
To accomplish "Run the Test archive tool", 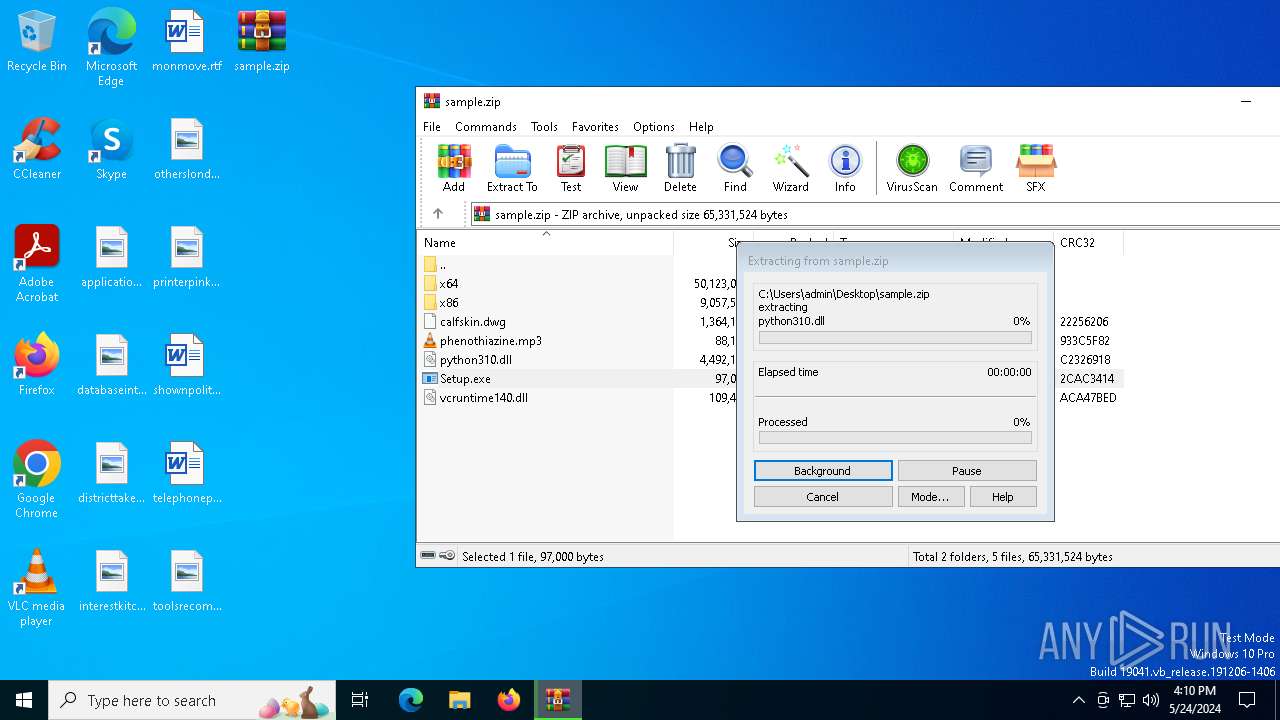I will click(571, 168).
